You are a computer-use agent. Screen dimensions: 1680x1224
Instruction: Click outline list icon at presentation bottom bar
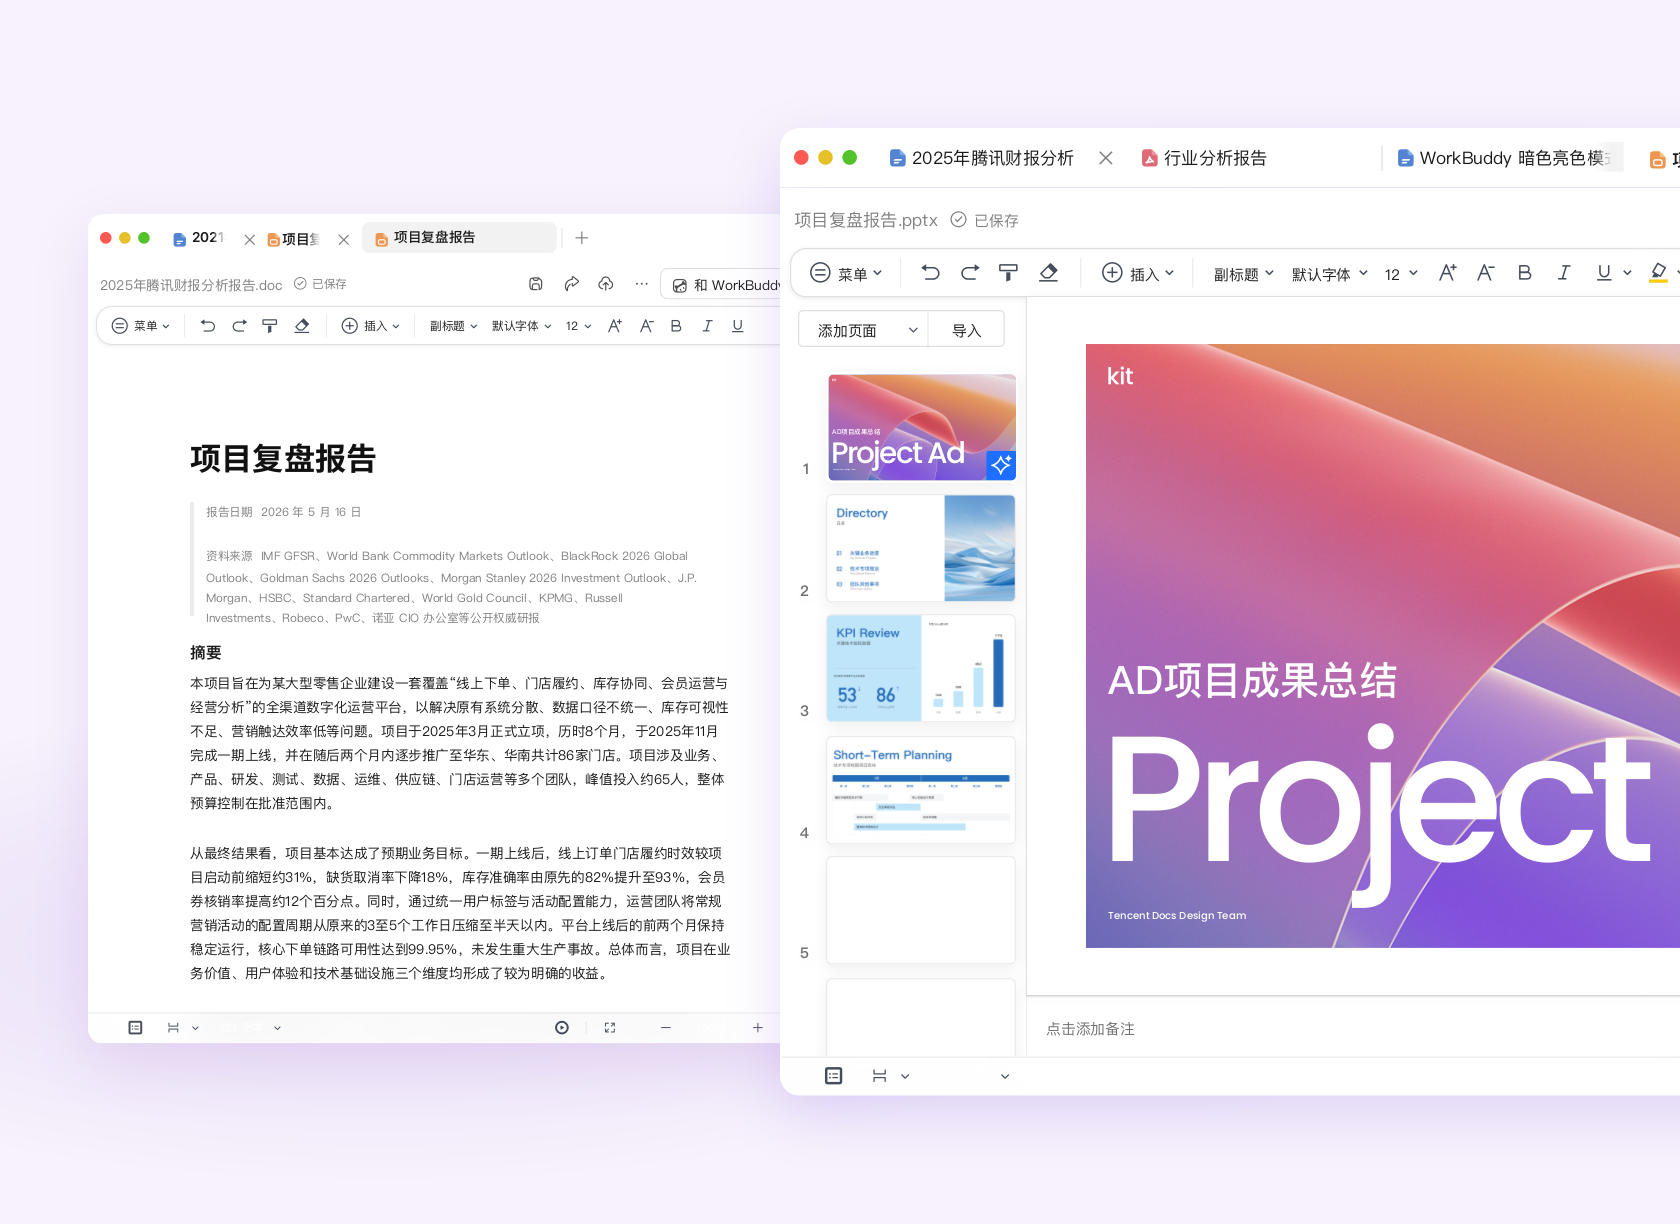[x=834, y=1076]
